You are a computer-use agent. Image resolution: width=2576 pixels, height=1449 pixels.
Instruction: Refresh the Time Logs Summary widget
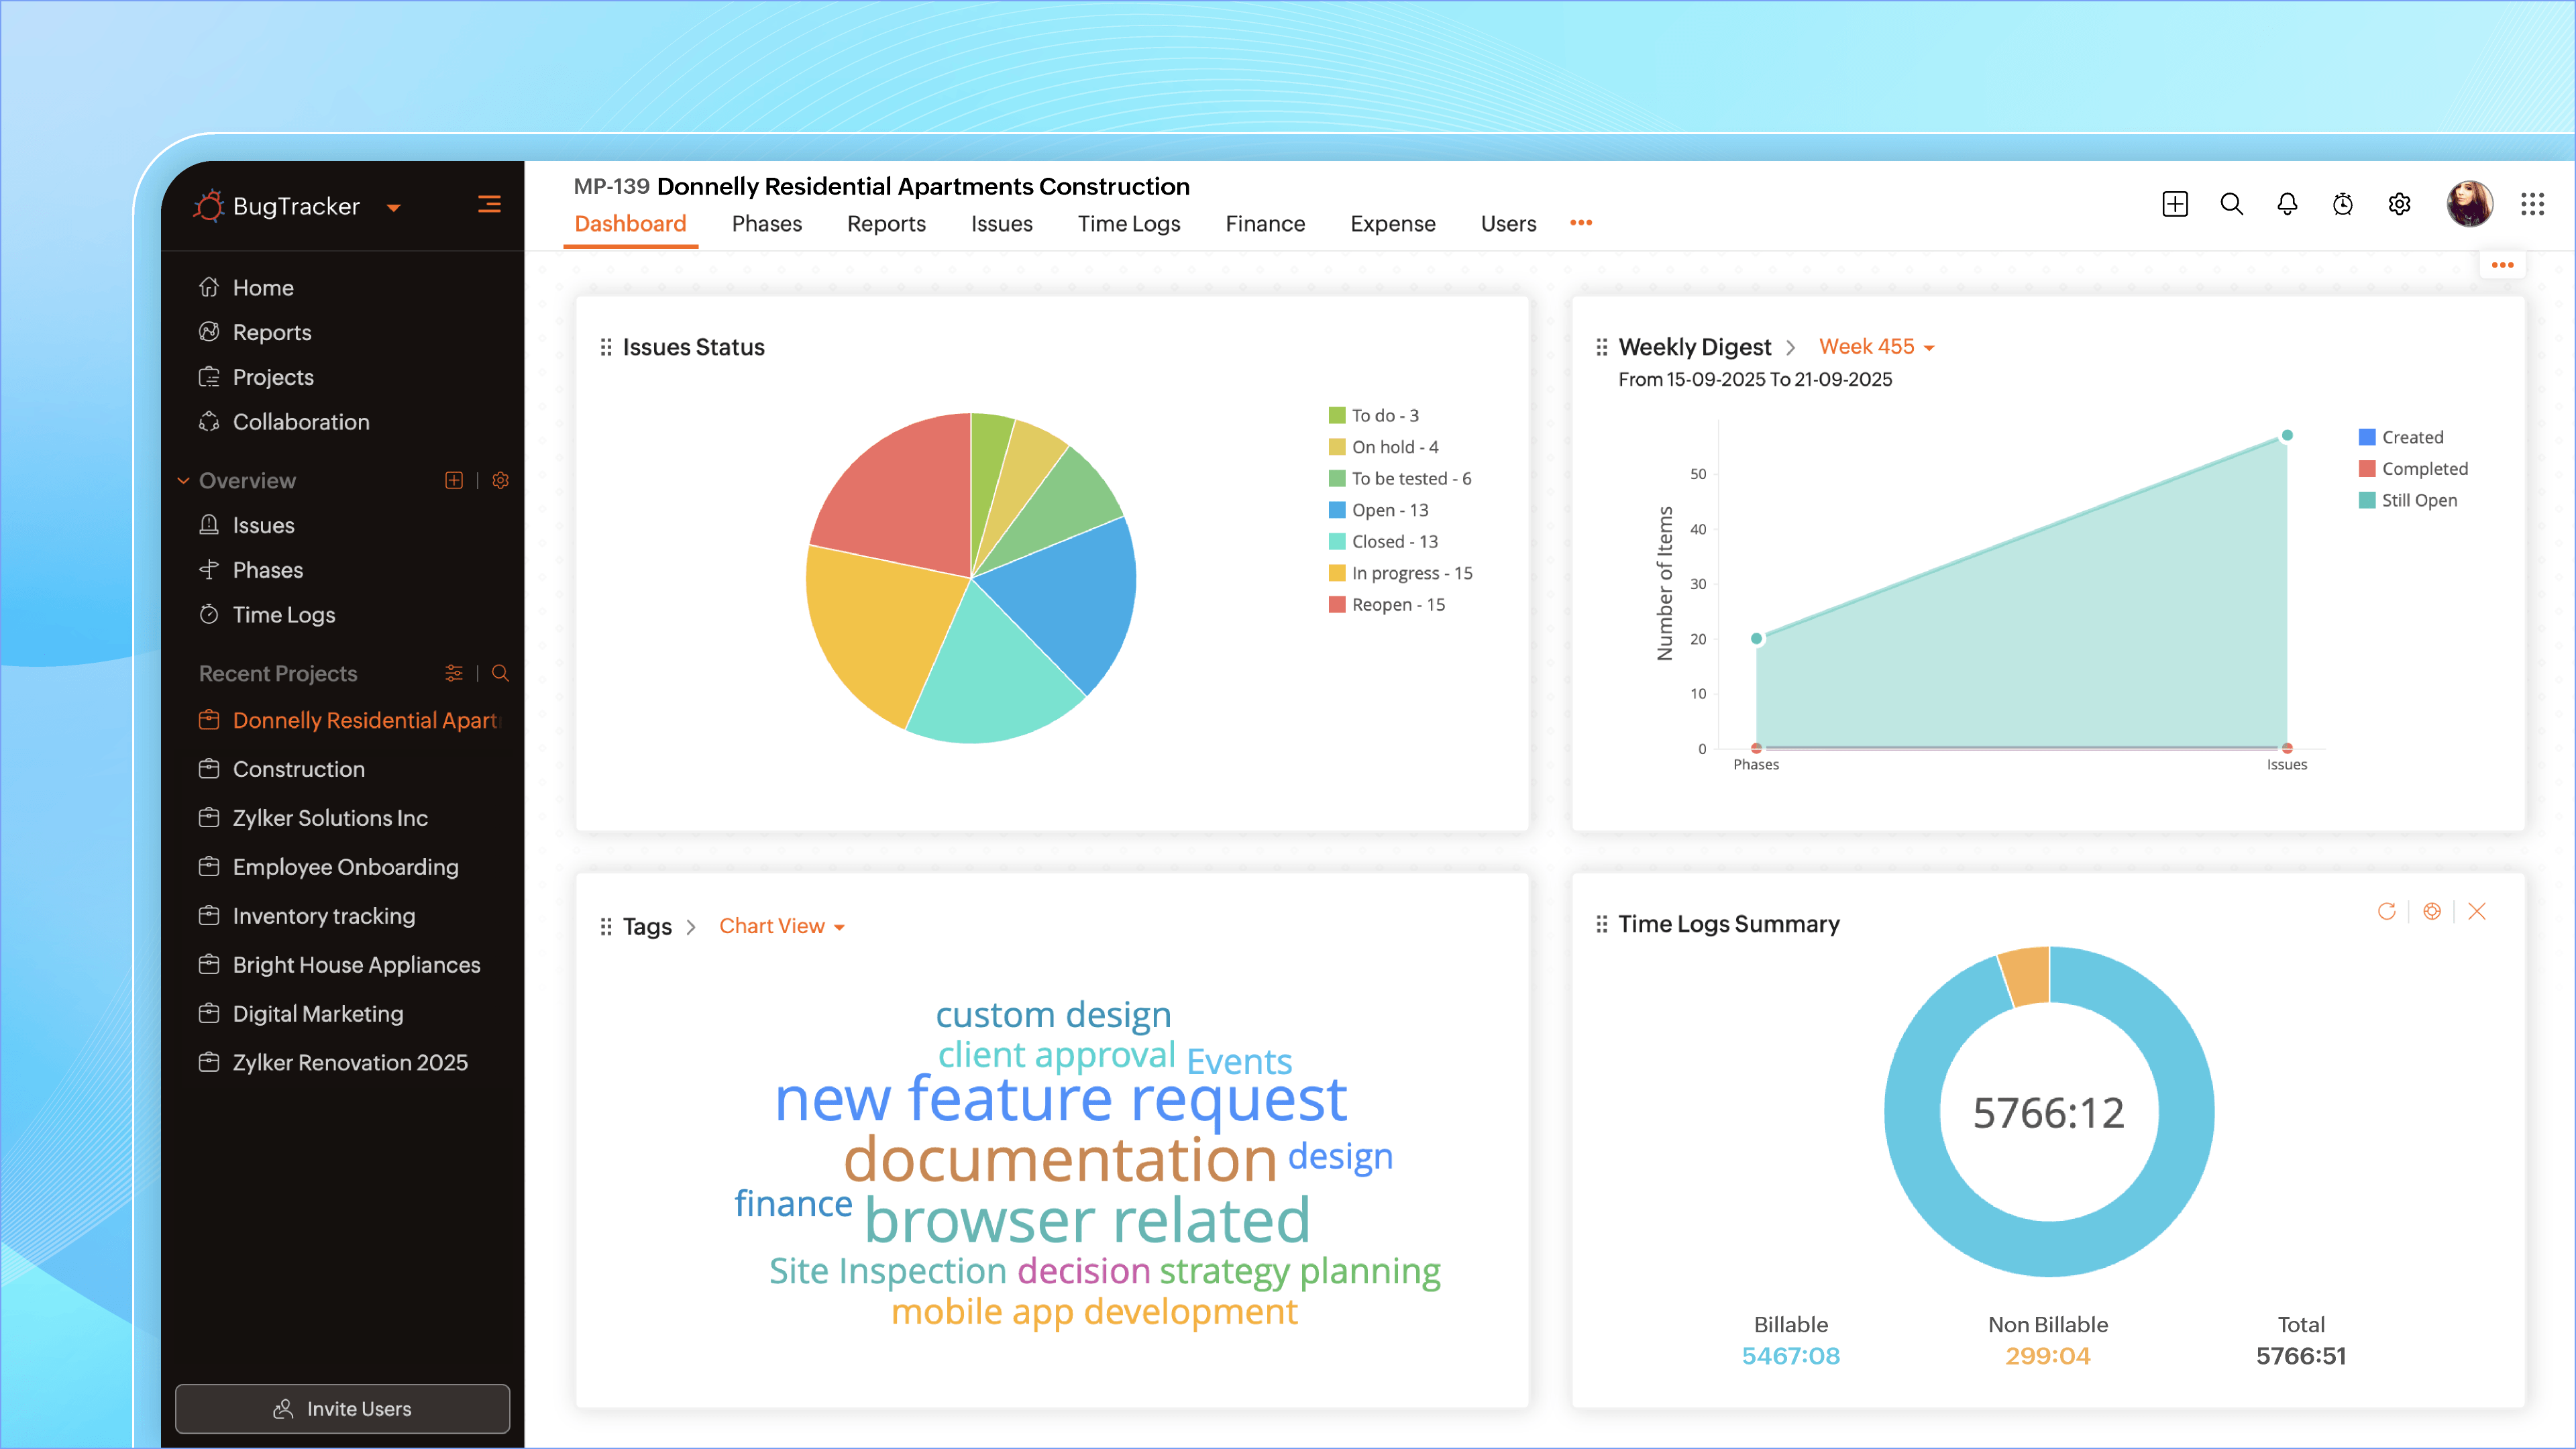click(2388, 911)
